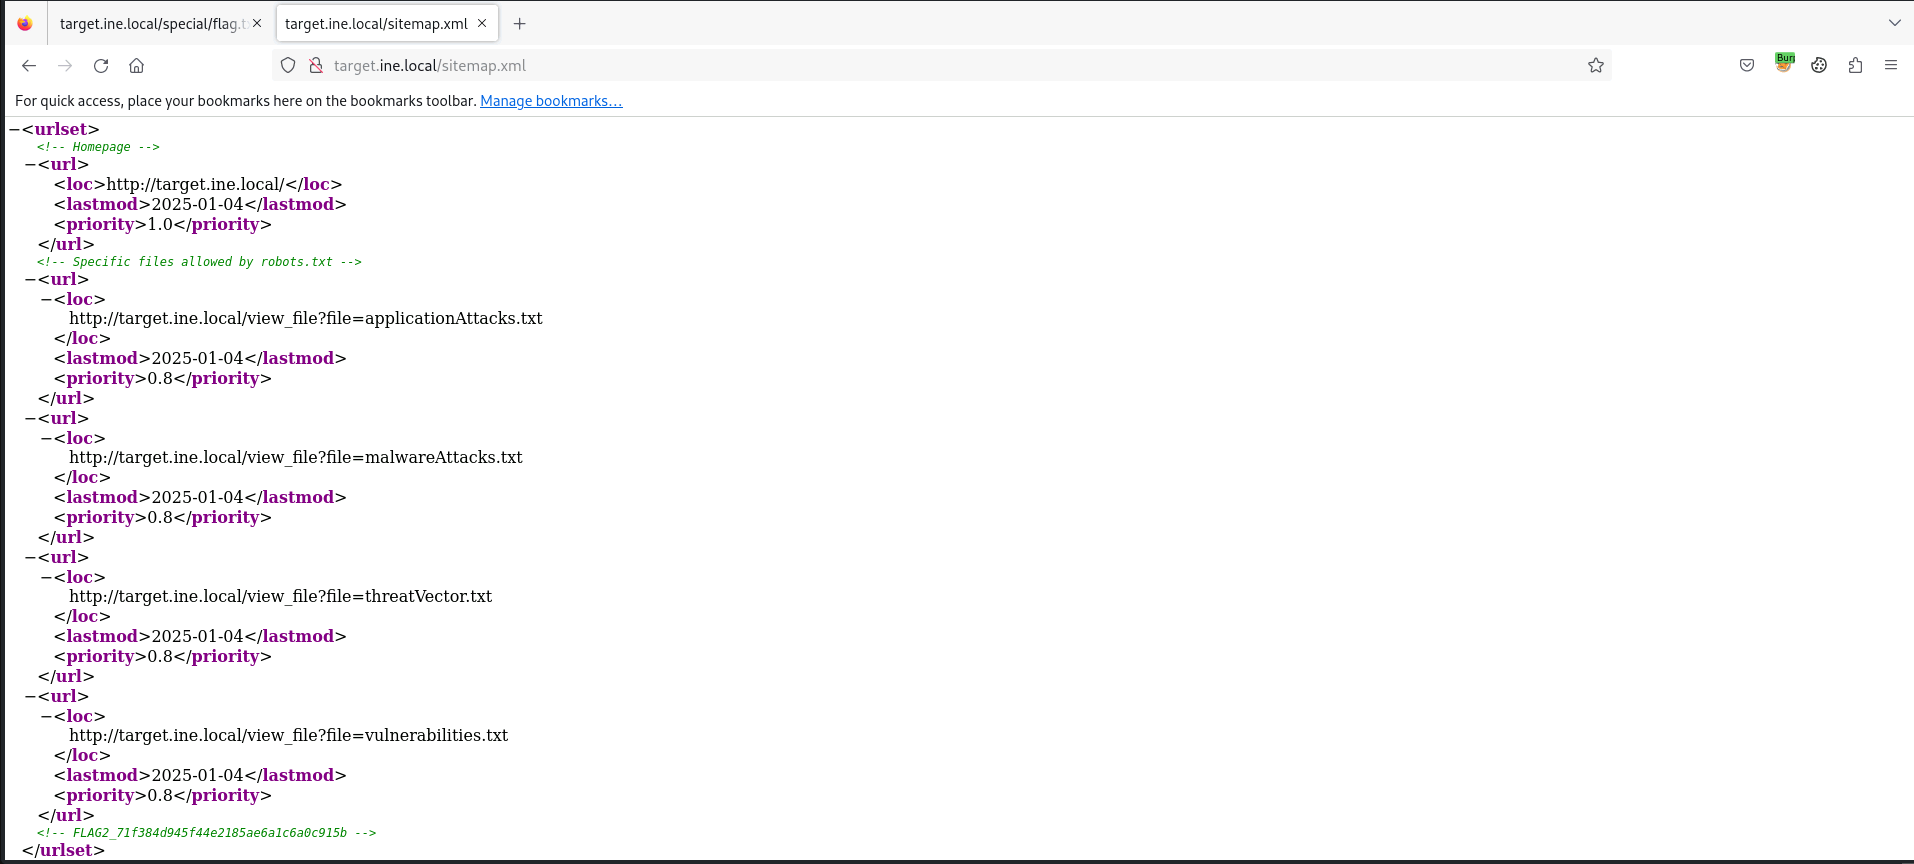Close the special/flag tab

point(257,23)
